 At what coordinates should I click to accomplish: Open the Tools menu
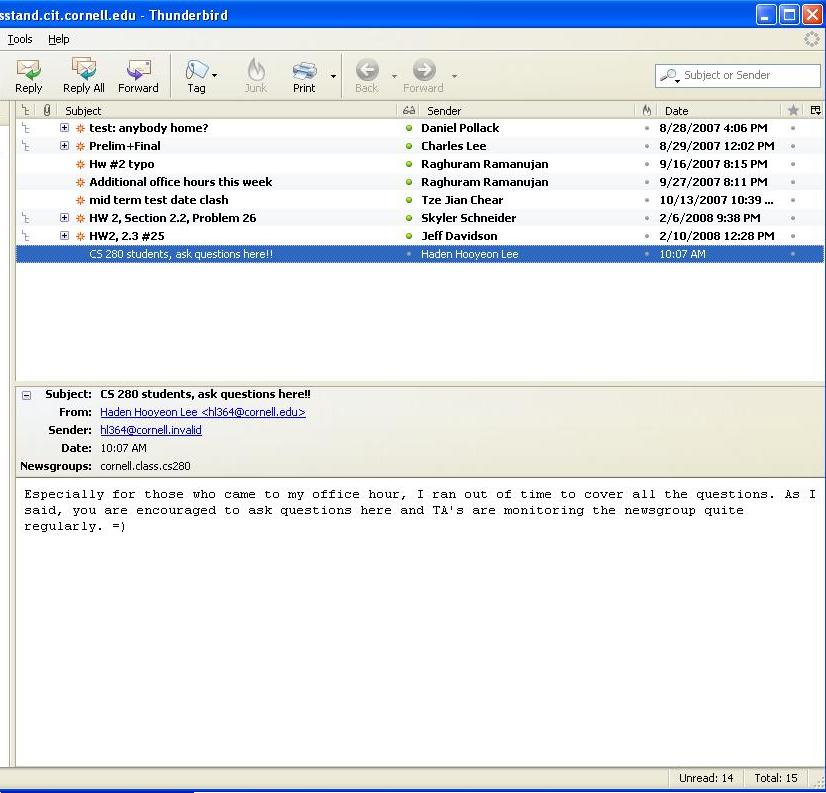click(20, 39)
